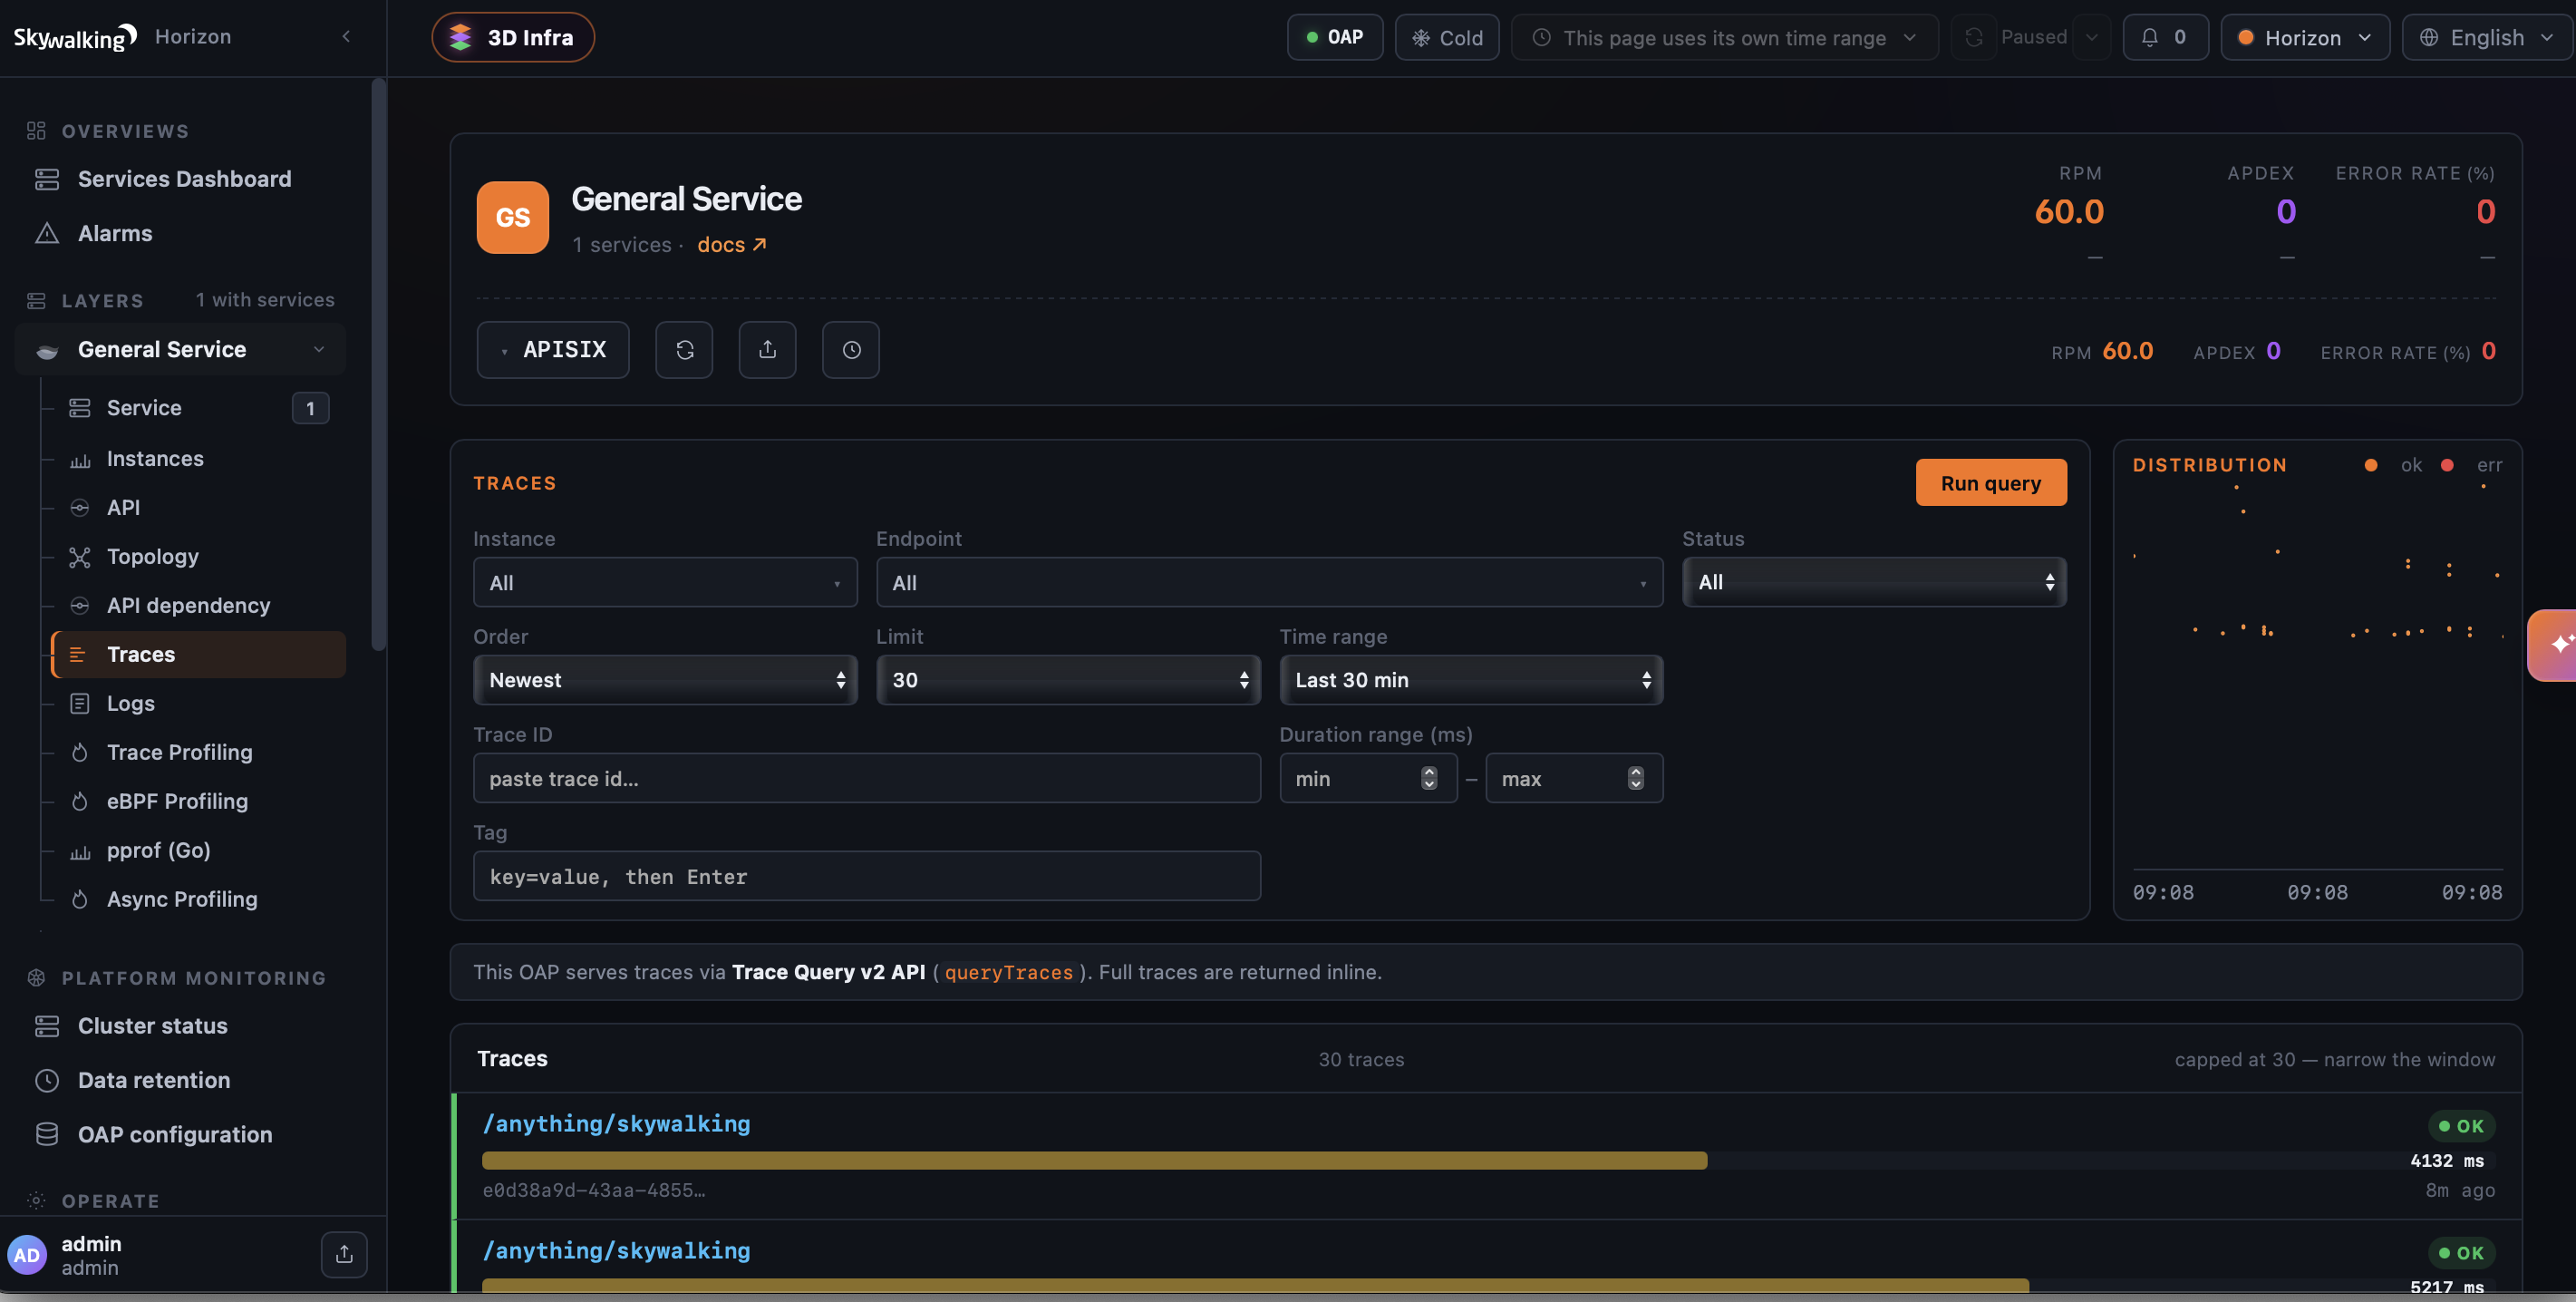Click the 4132 ms trace duration bar

click(1094, 1161)
